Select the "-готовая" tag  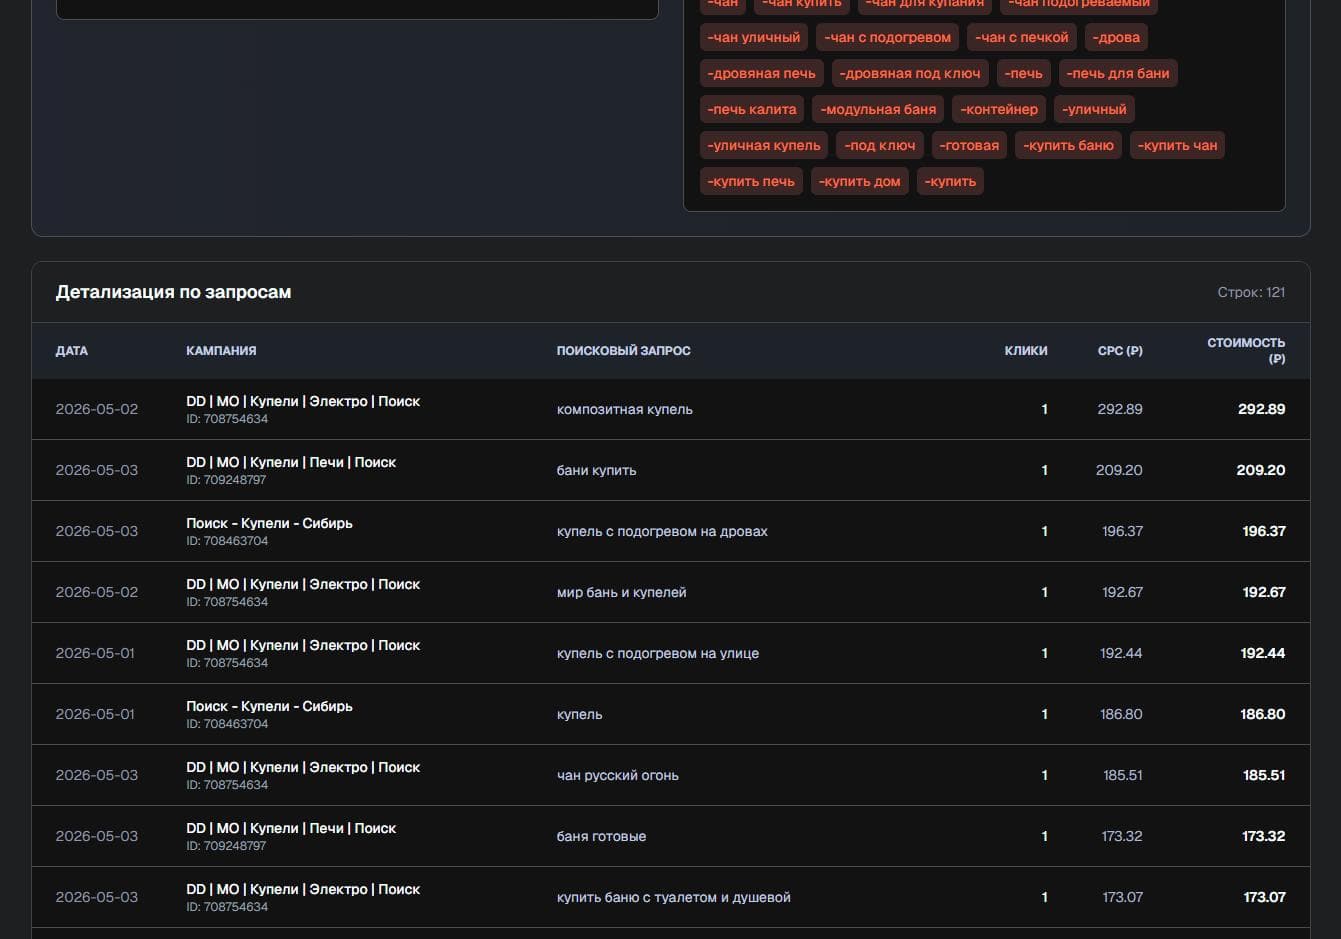click(969, 145)
